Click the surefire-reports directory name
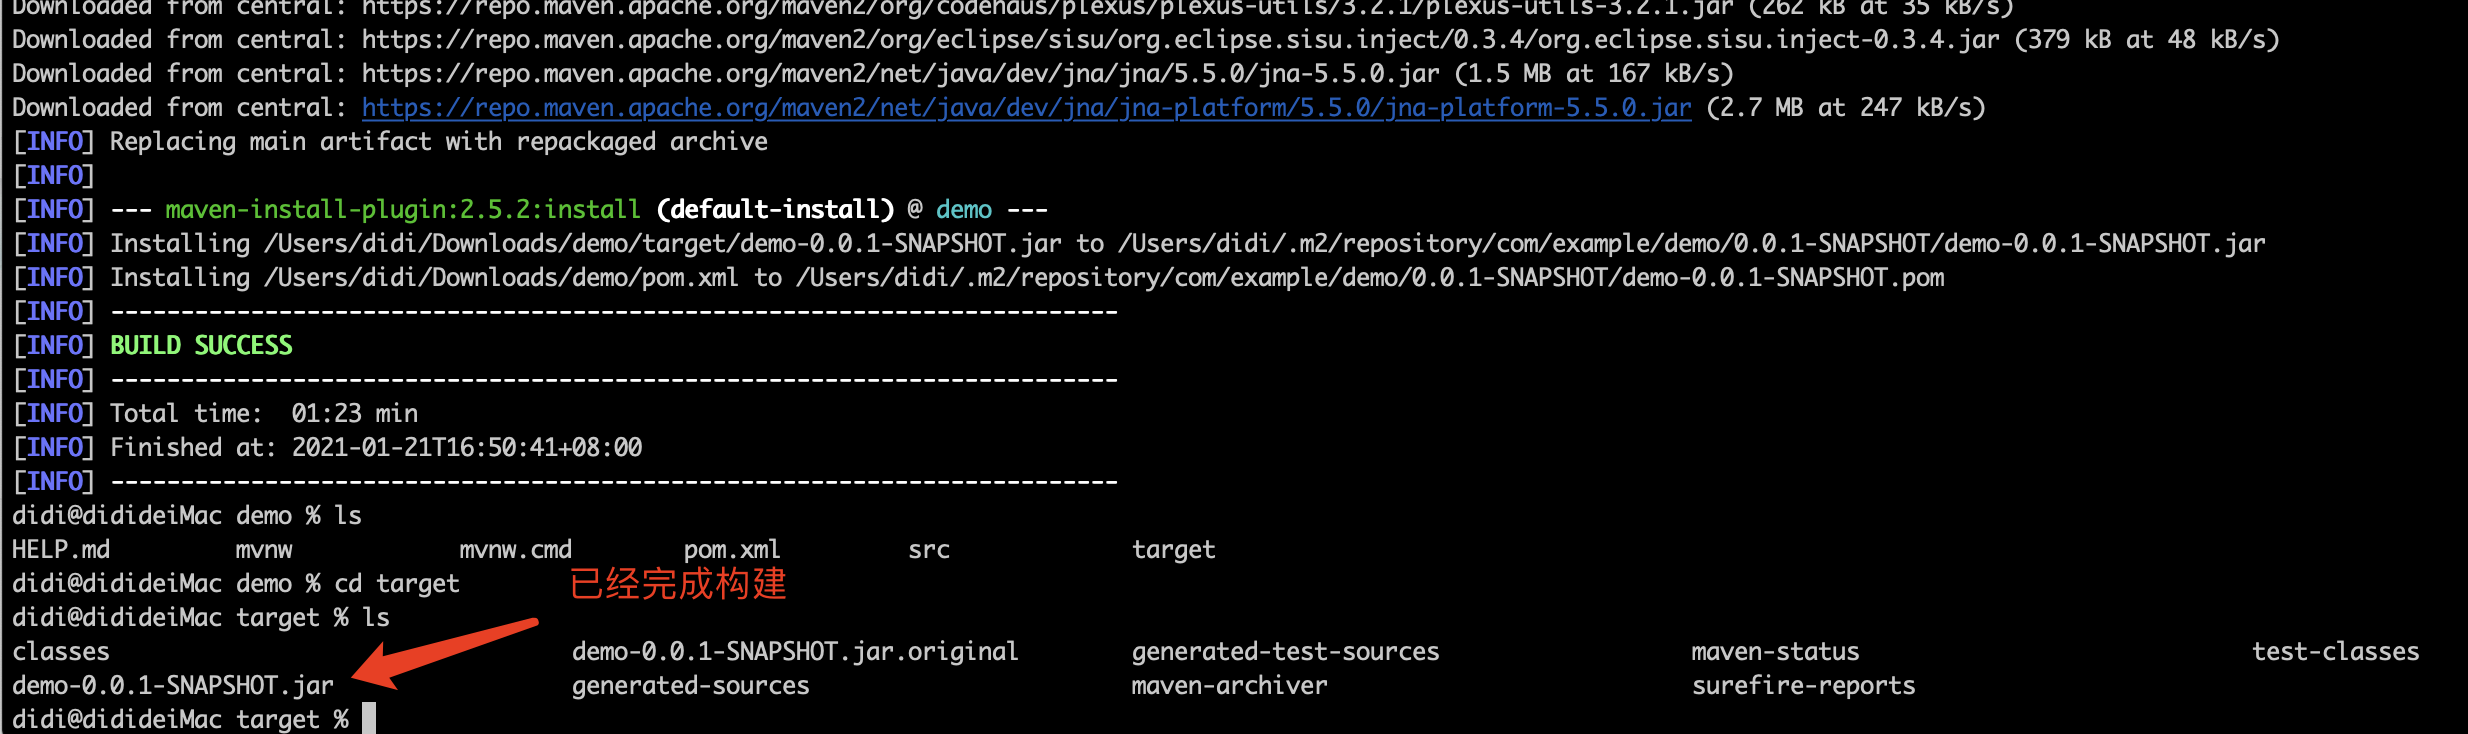 tap(1803, 686)
